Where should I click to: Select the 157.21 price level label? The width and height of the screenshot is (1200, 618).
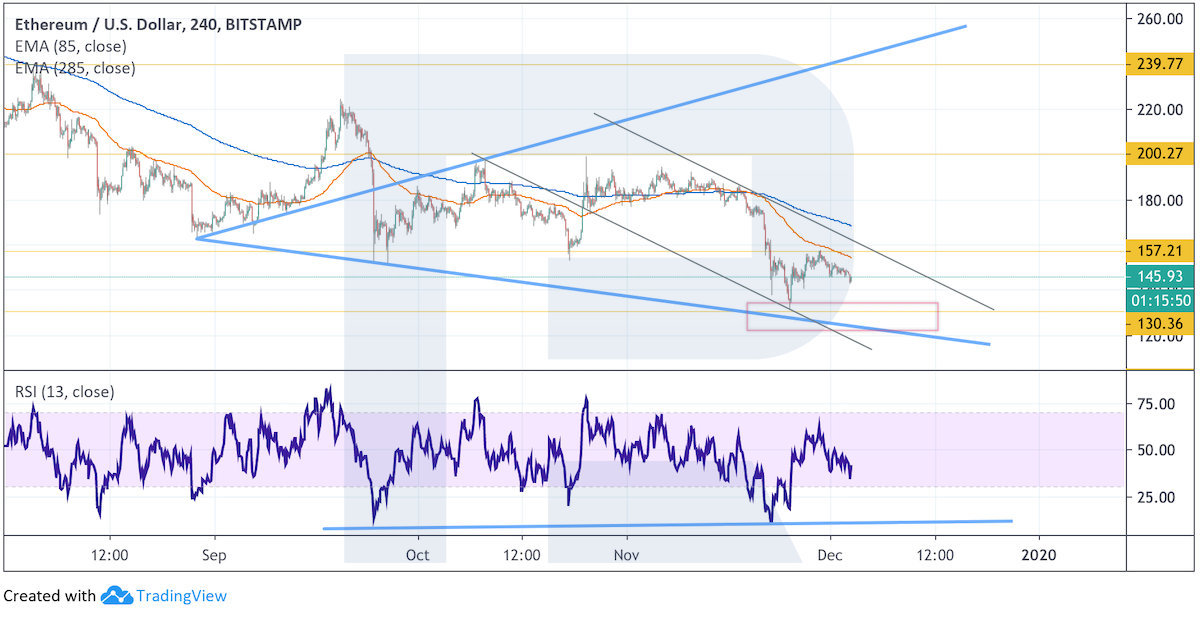[x=1160, y=250]
